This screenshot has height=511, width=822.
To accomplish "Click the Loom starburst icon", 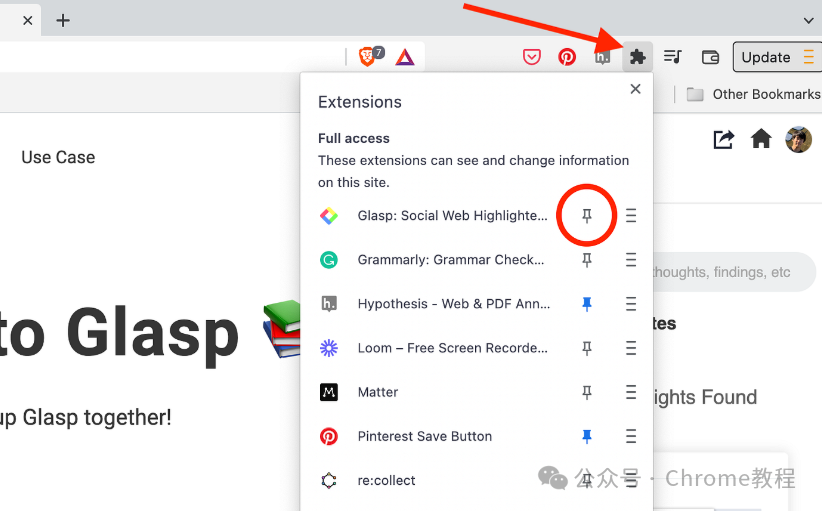I will tap(329, 348).
